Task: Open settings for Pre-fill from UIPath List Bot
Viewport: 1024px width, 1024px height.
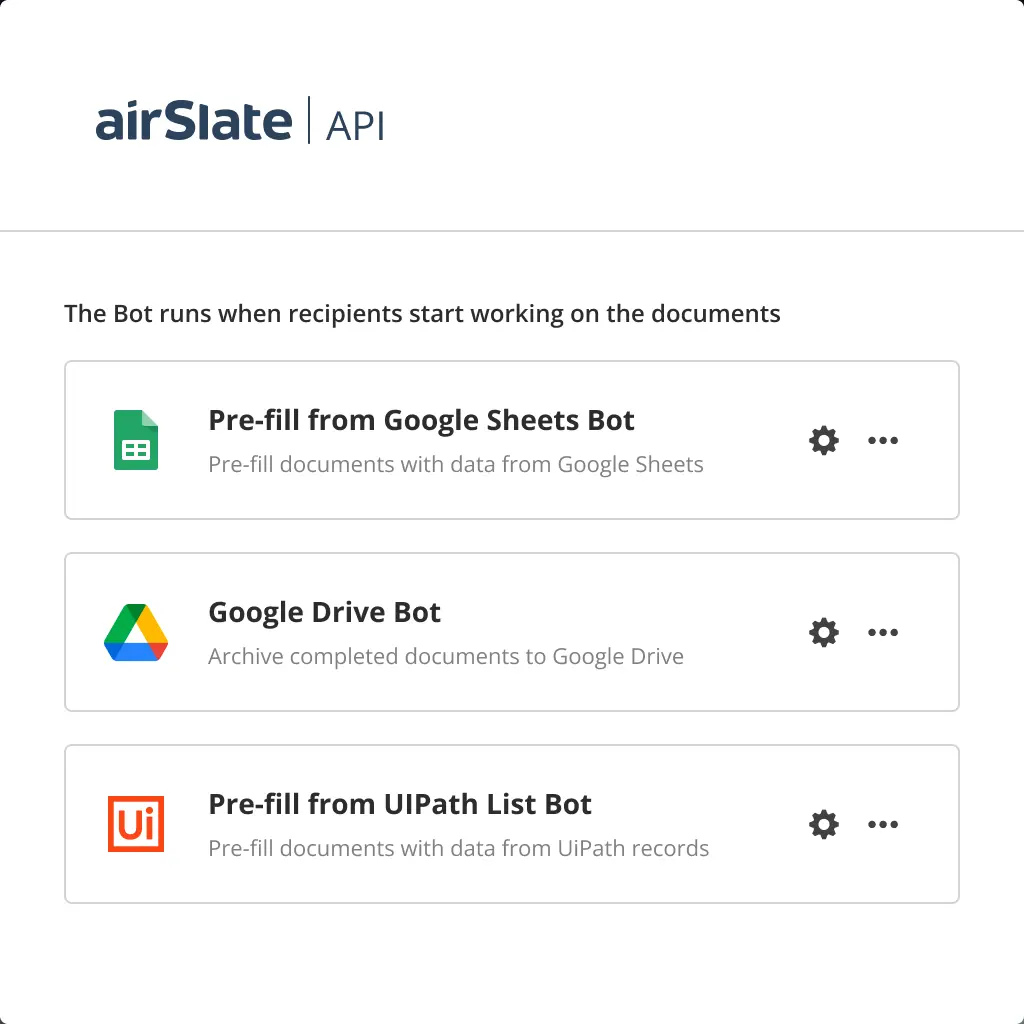Action: (x=823, y=824)
